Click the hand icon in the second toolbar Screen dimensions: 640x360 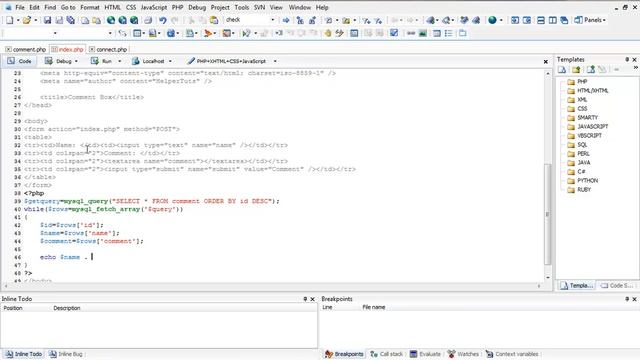tap(328, 33)
